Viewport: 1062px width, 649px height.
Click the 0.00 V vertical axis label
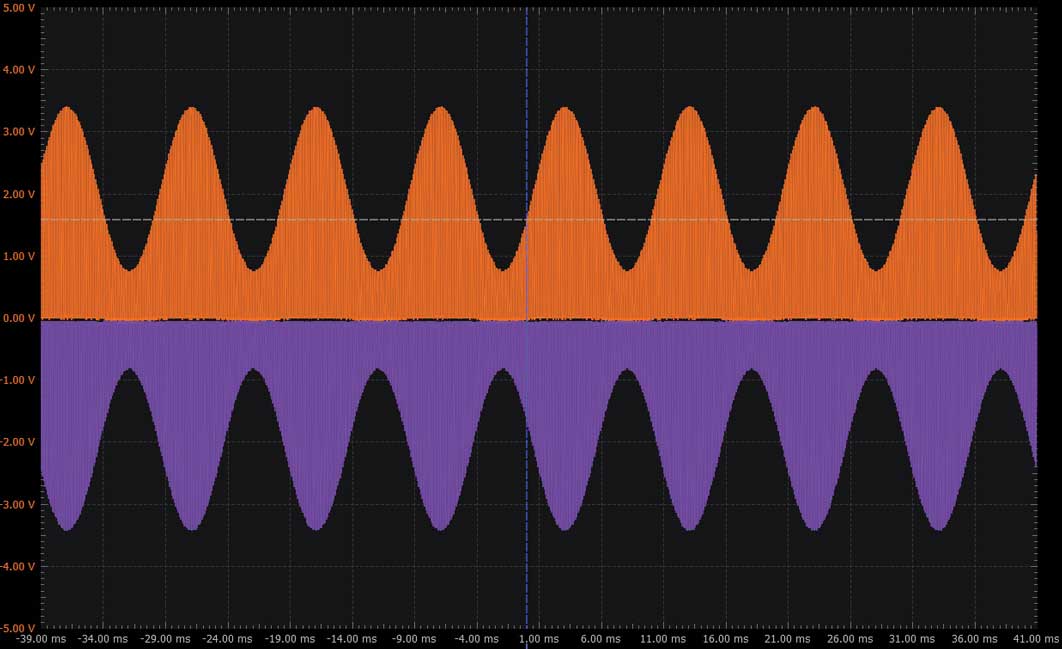(18, 318)
